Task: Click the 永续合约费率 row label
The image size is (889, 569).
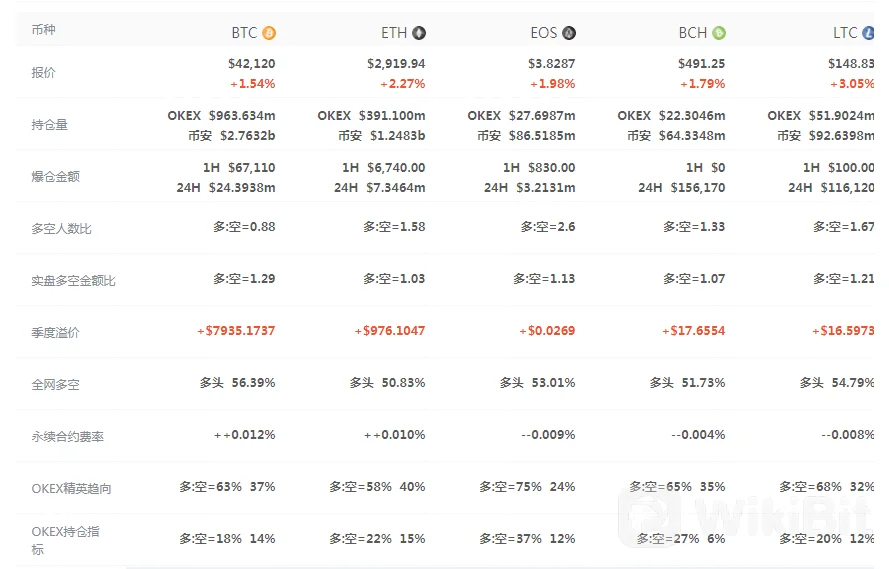Action: pyautogui.click(x=68, y=436)
